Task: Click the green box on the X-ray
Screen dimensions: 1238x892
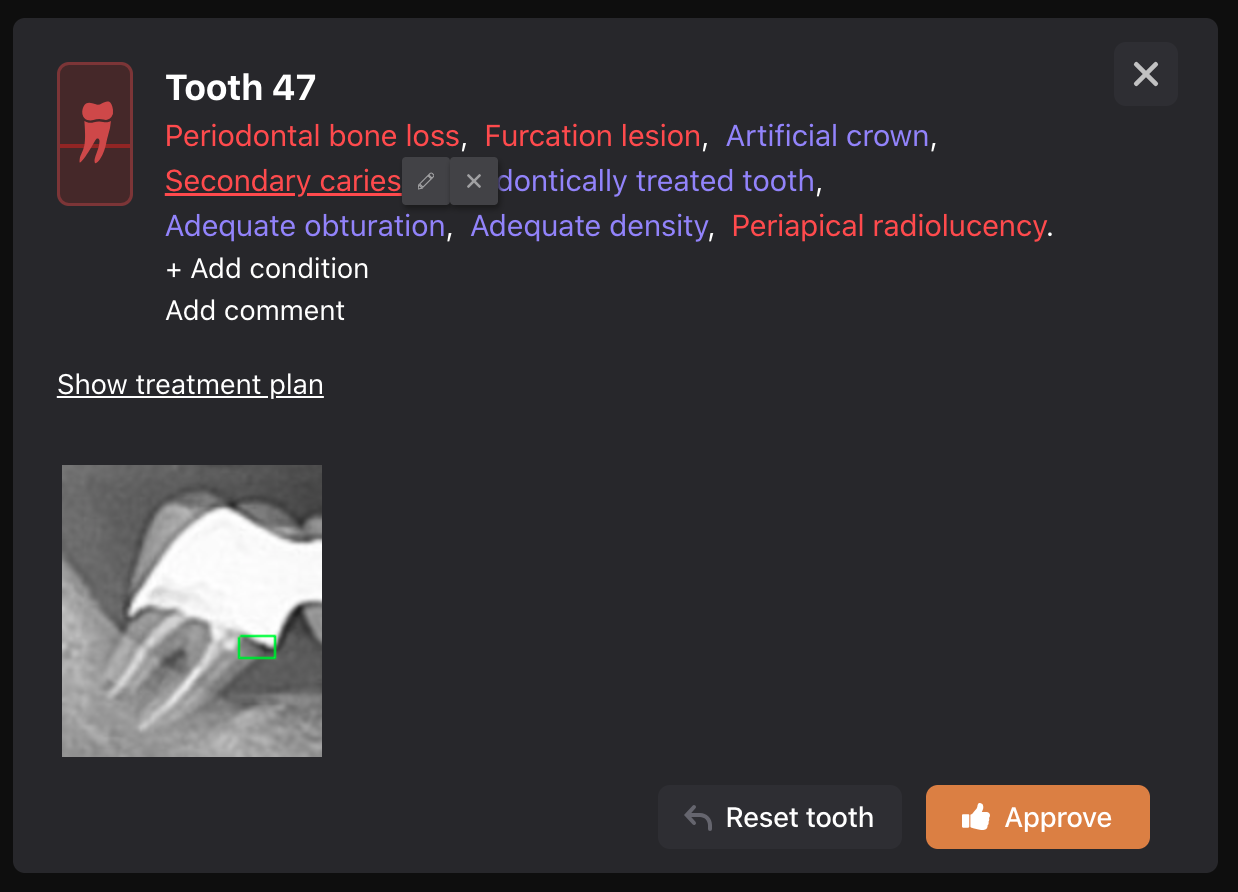Action: (257, 647)
